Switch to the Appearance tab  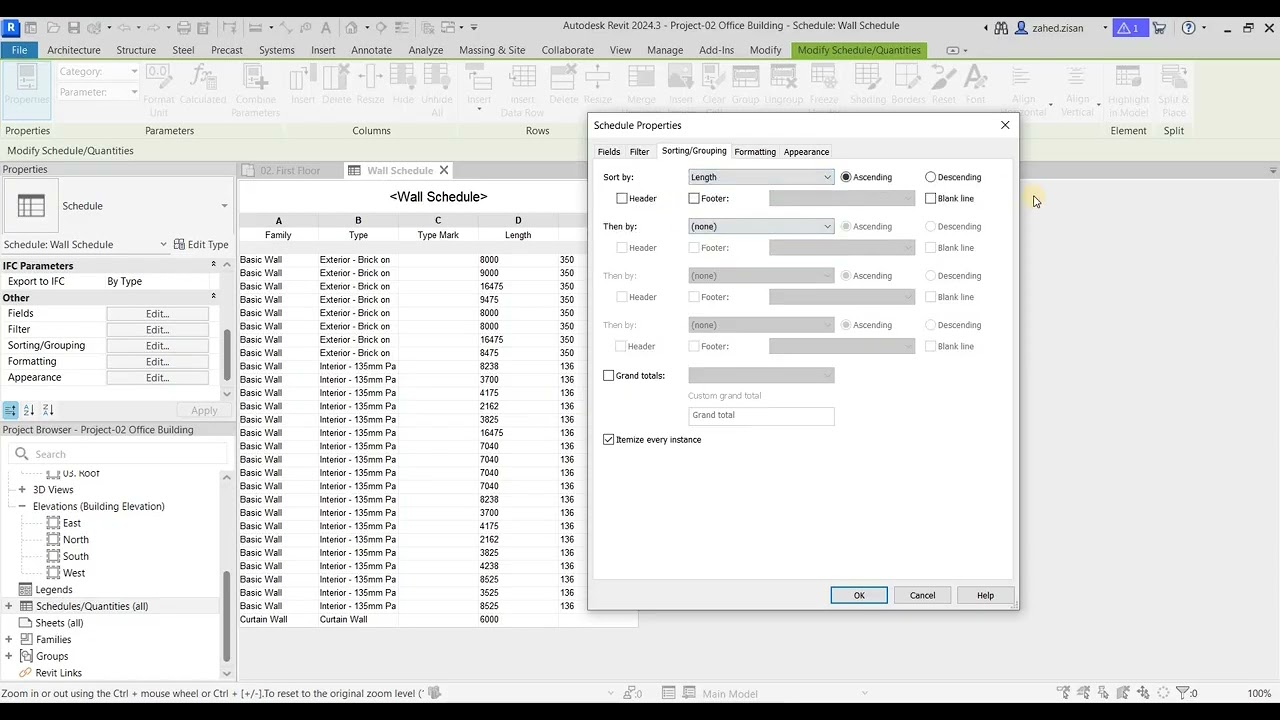[806, 152]
